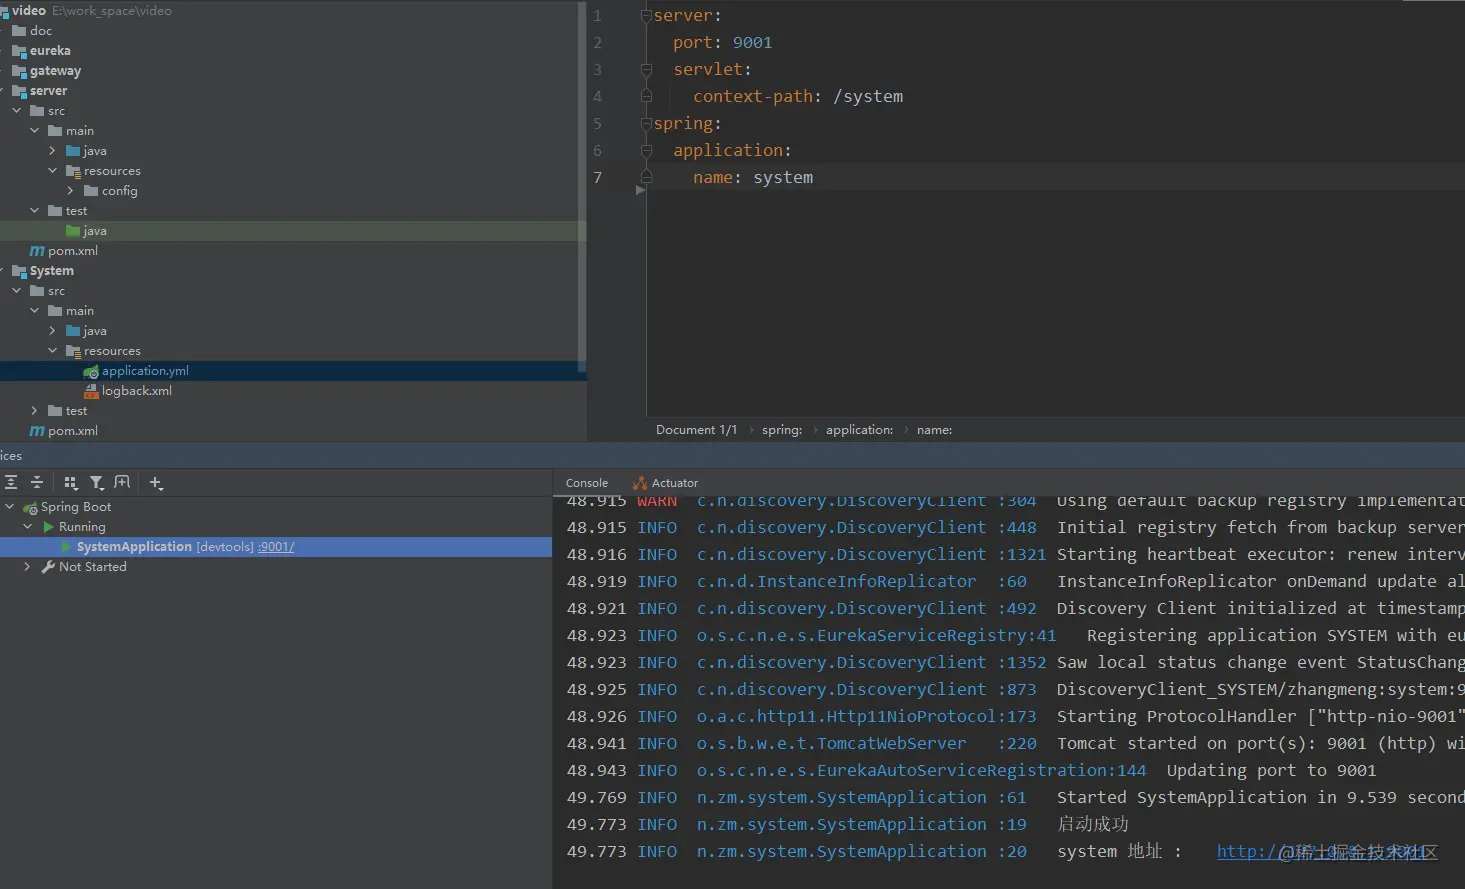Image resolution: width=1465 pixels, height=889 pixels.
Task: Collapse the src folder under server
Action: click(x=17, y=111)
